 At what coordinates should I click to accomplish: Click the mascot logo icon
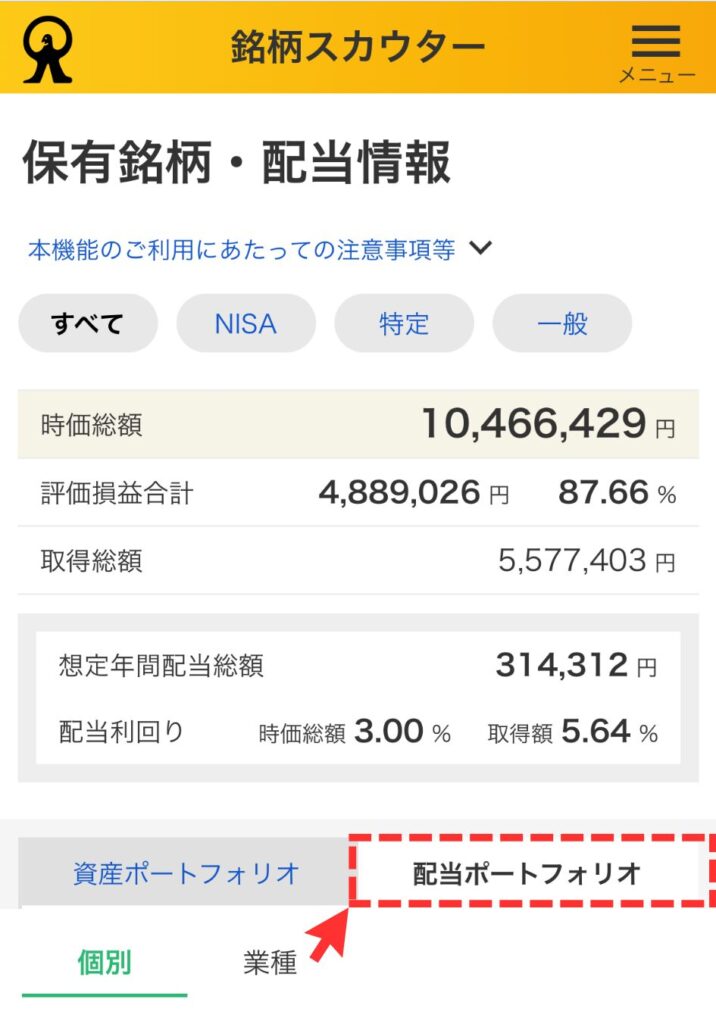(x=47, y=48)
